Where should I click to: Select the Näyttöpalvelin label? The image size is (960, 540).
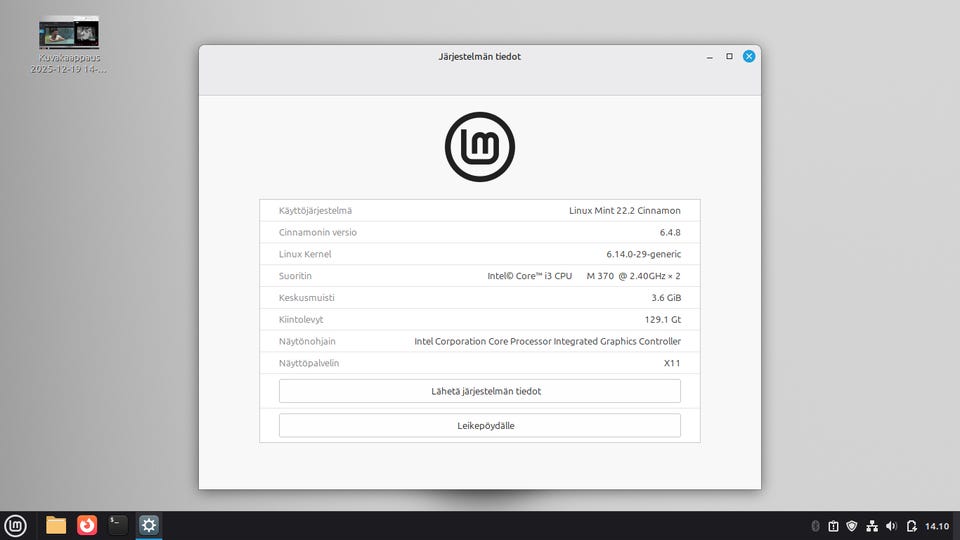click(x=309, y=363)
